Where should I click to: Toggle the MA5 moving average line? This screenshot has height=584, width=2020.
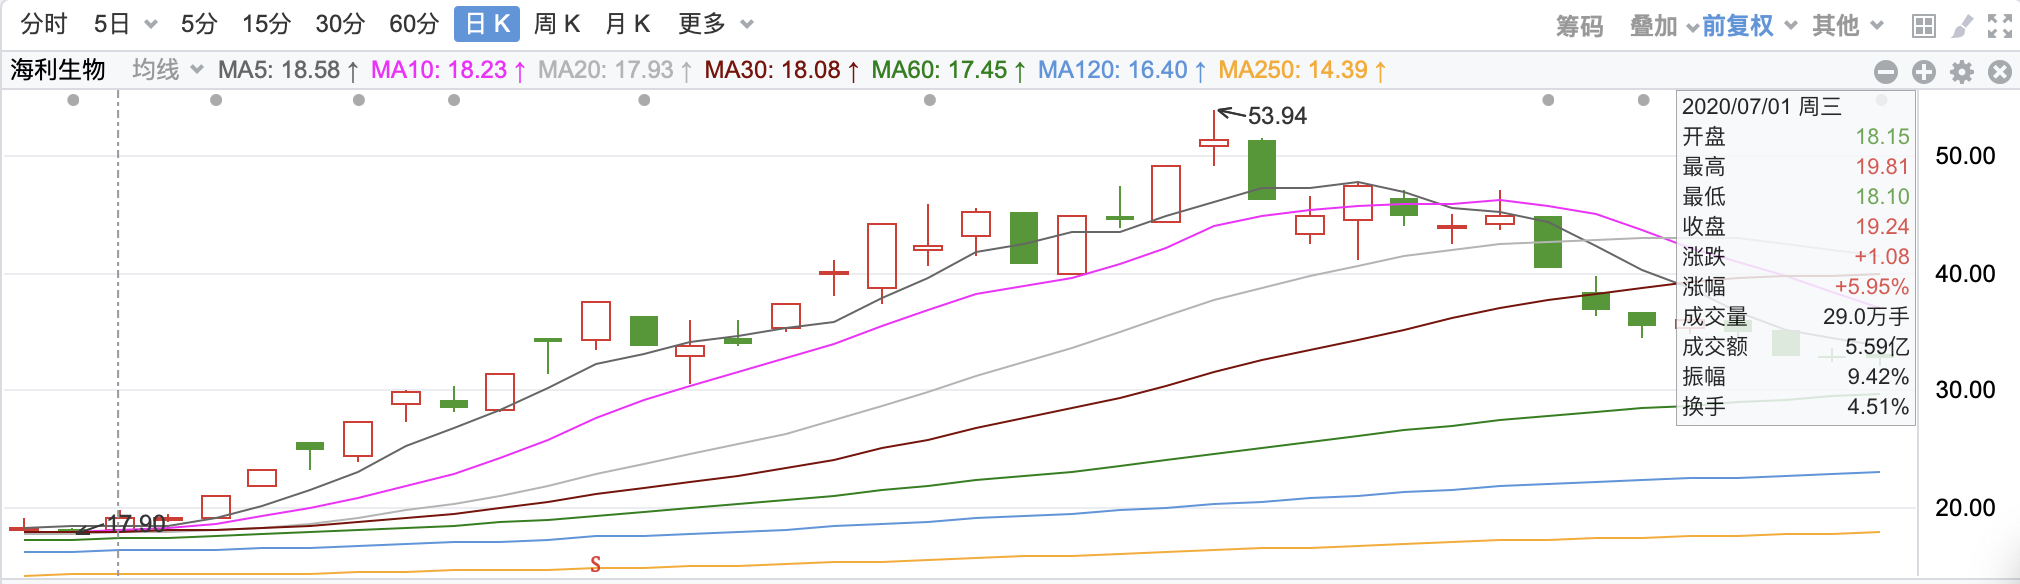[x=288, y=70]
